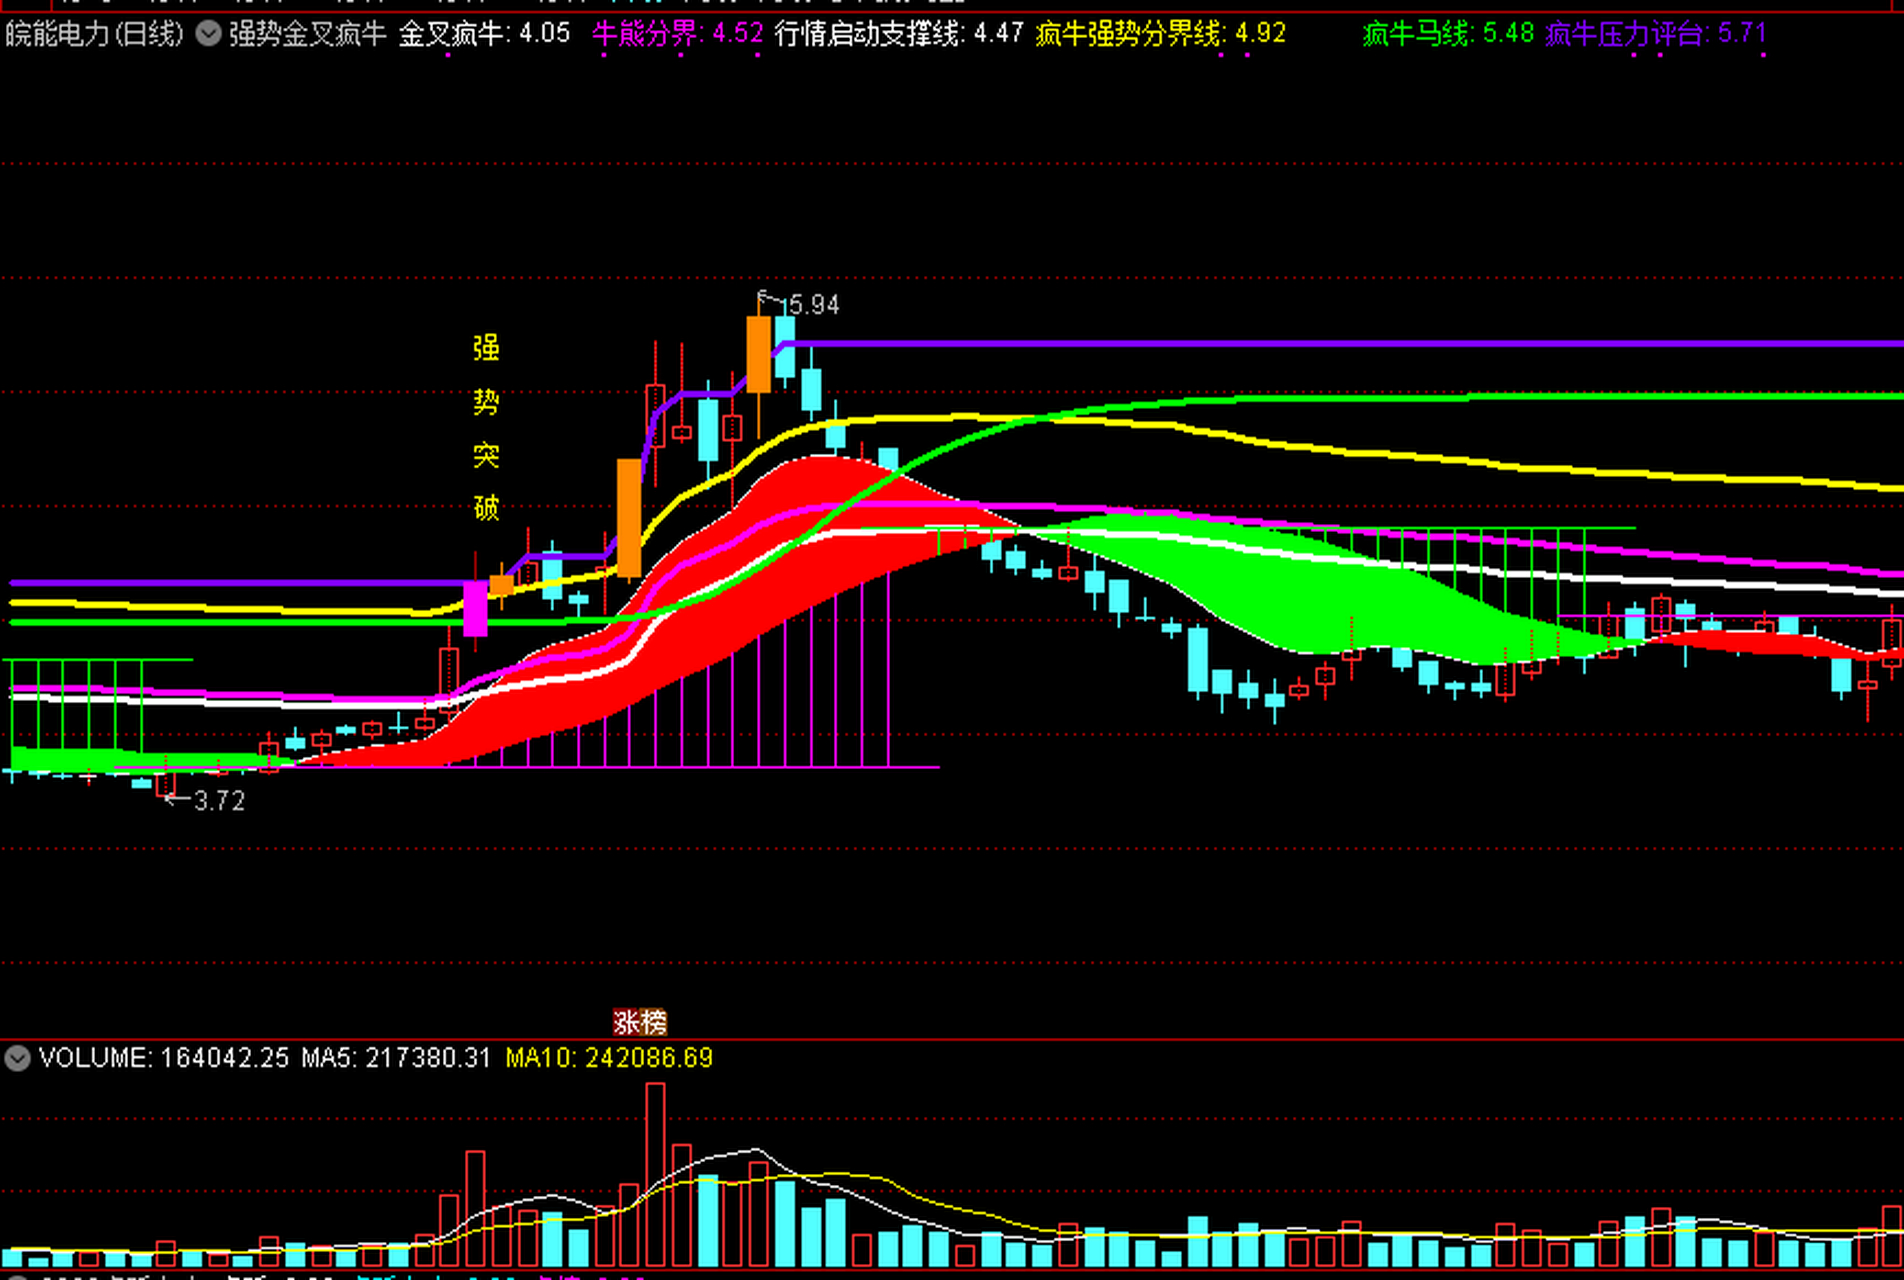Image resolution: width=1904 pixels, height=1280 pixels.
Task: Click the 皖能电力(日线) chart title
Action: coord(95,34)
